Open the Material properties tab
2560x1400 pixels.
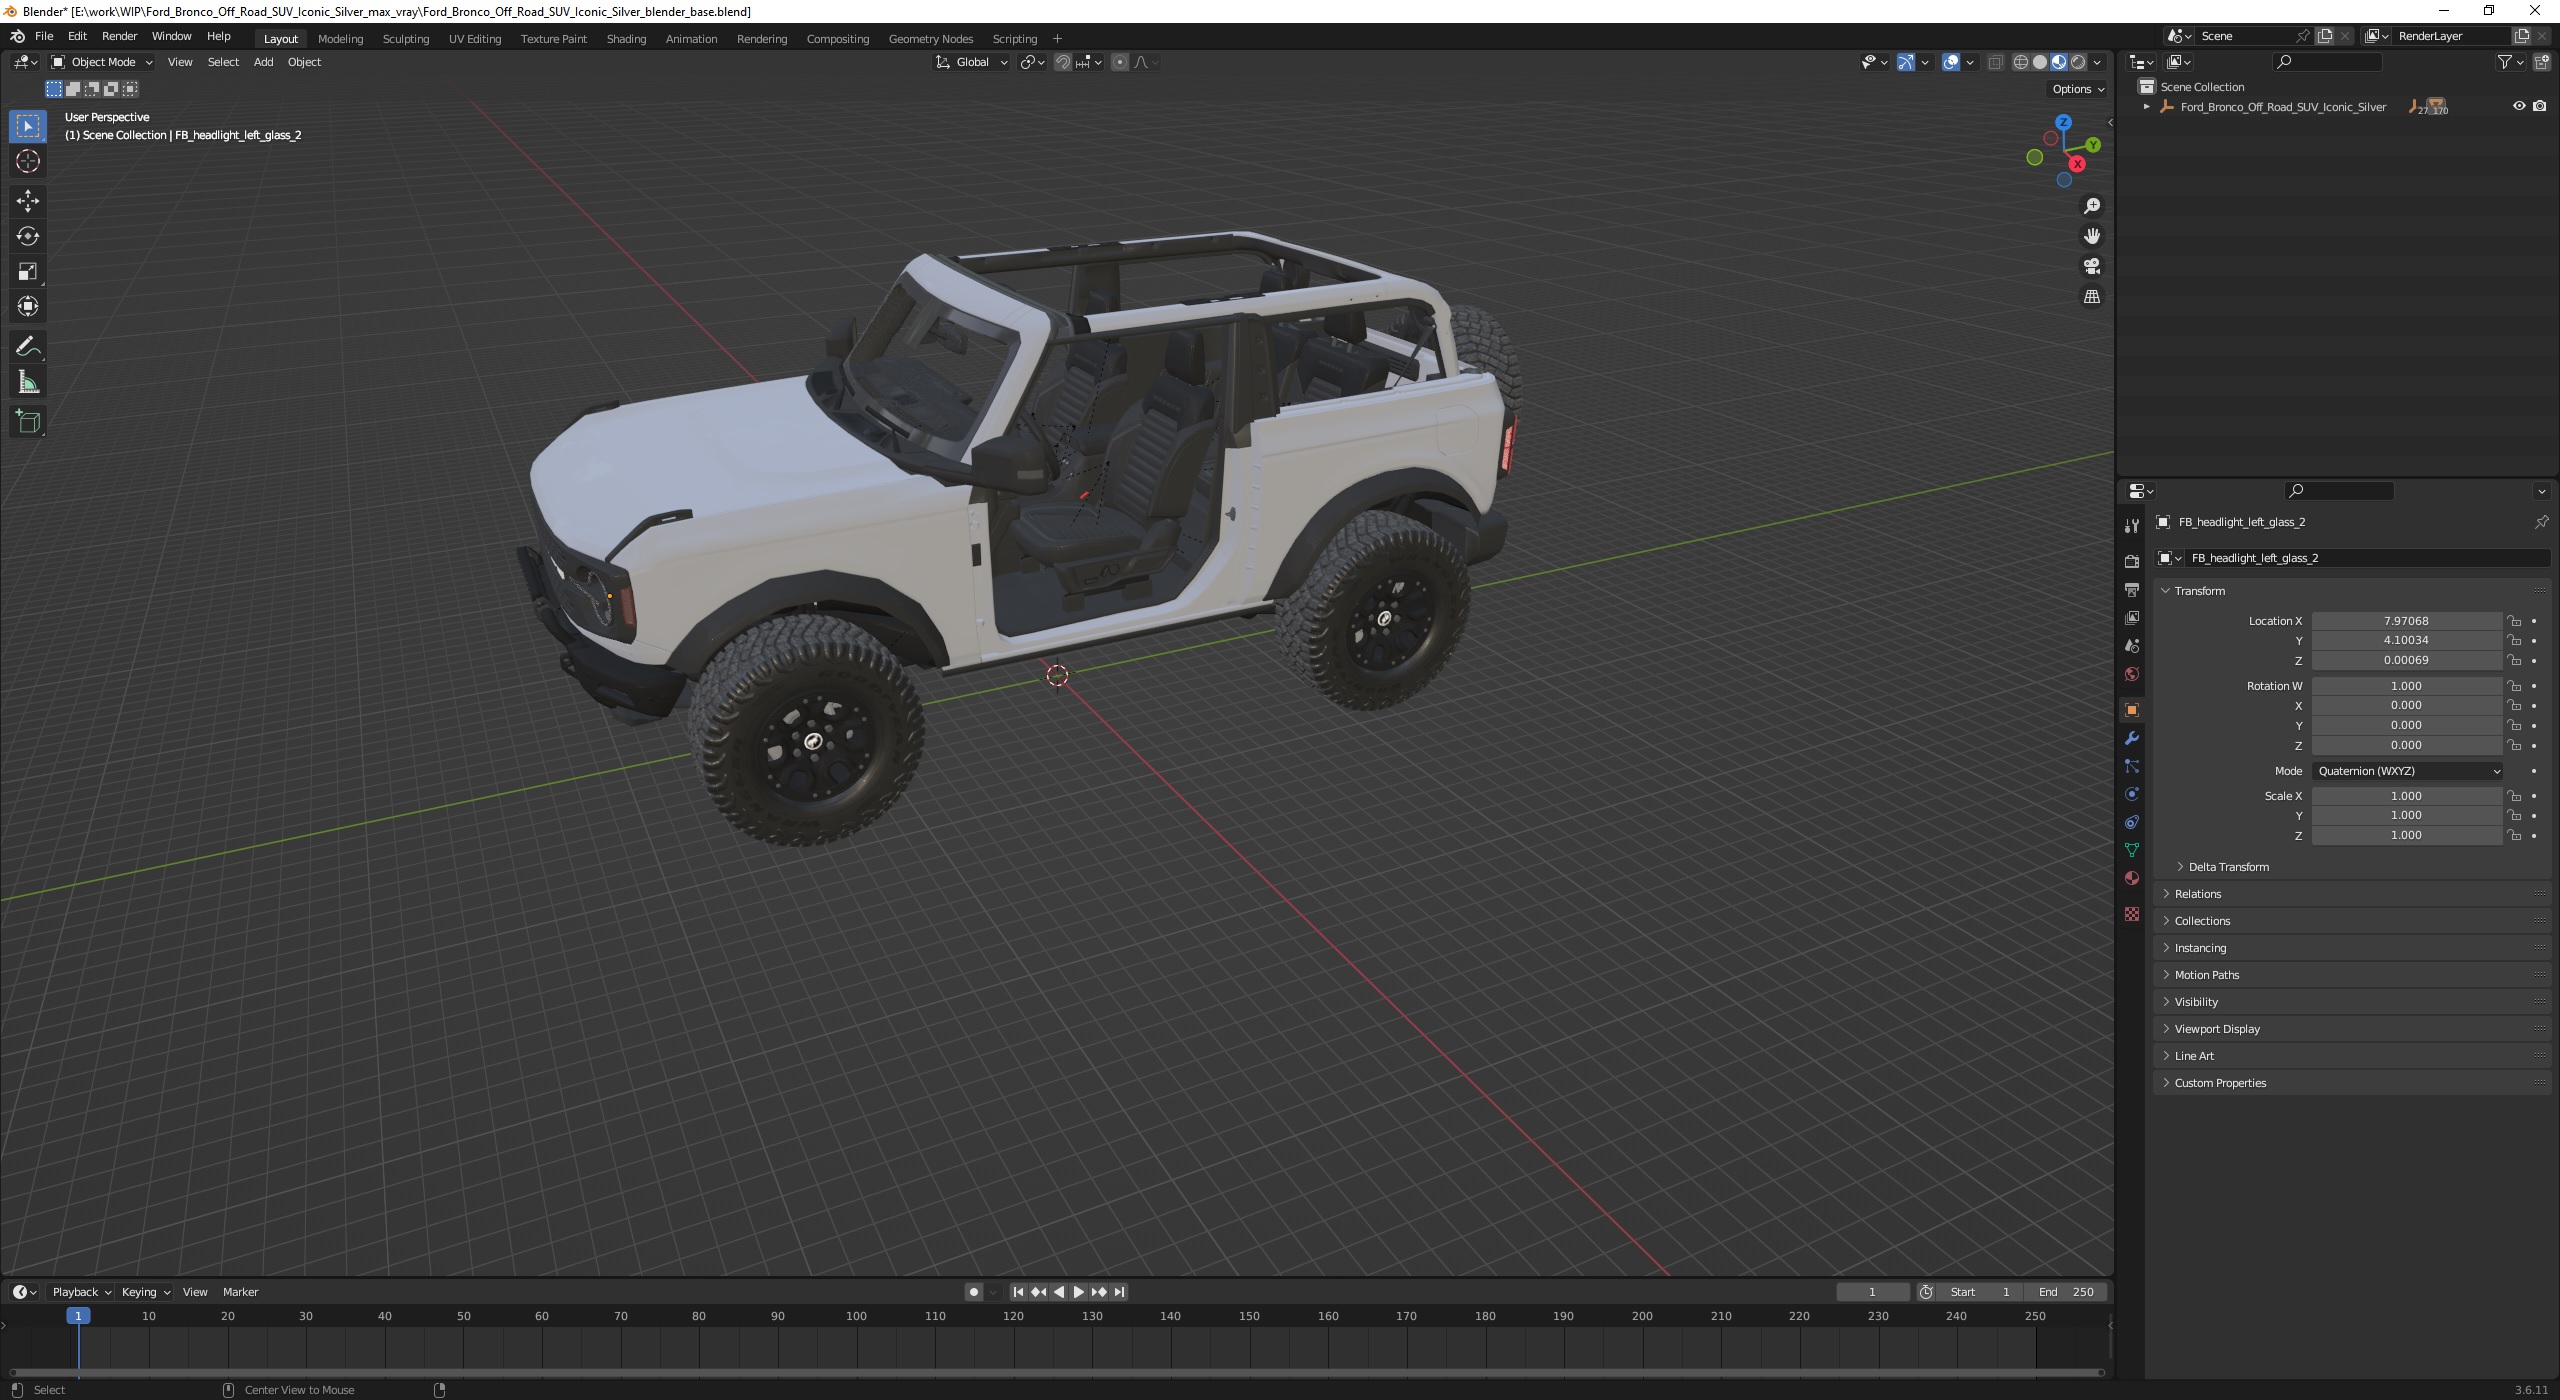click(2131, 878)
